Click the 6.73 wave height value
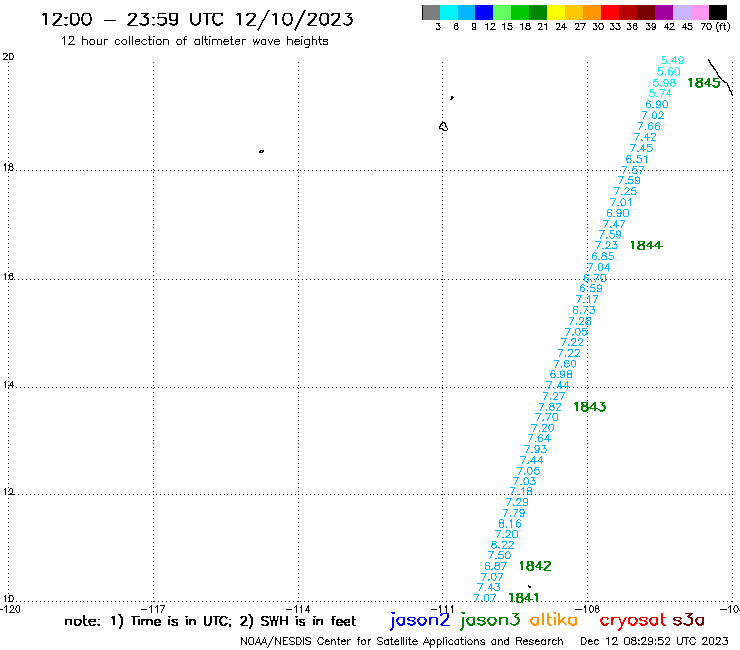Viewport: 740px width, 650px height. [x=584, y=310]
